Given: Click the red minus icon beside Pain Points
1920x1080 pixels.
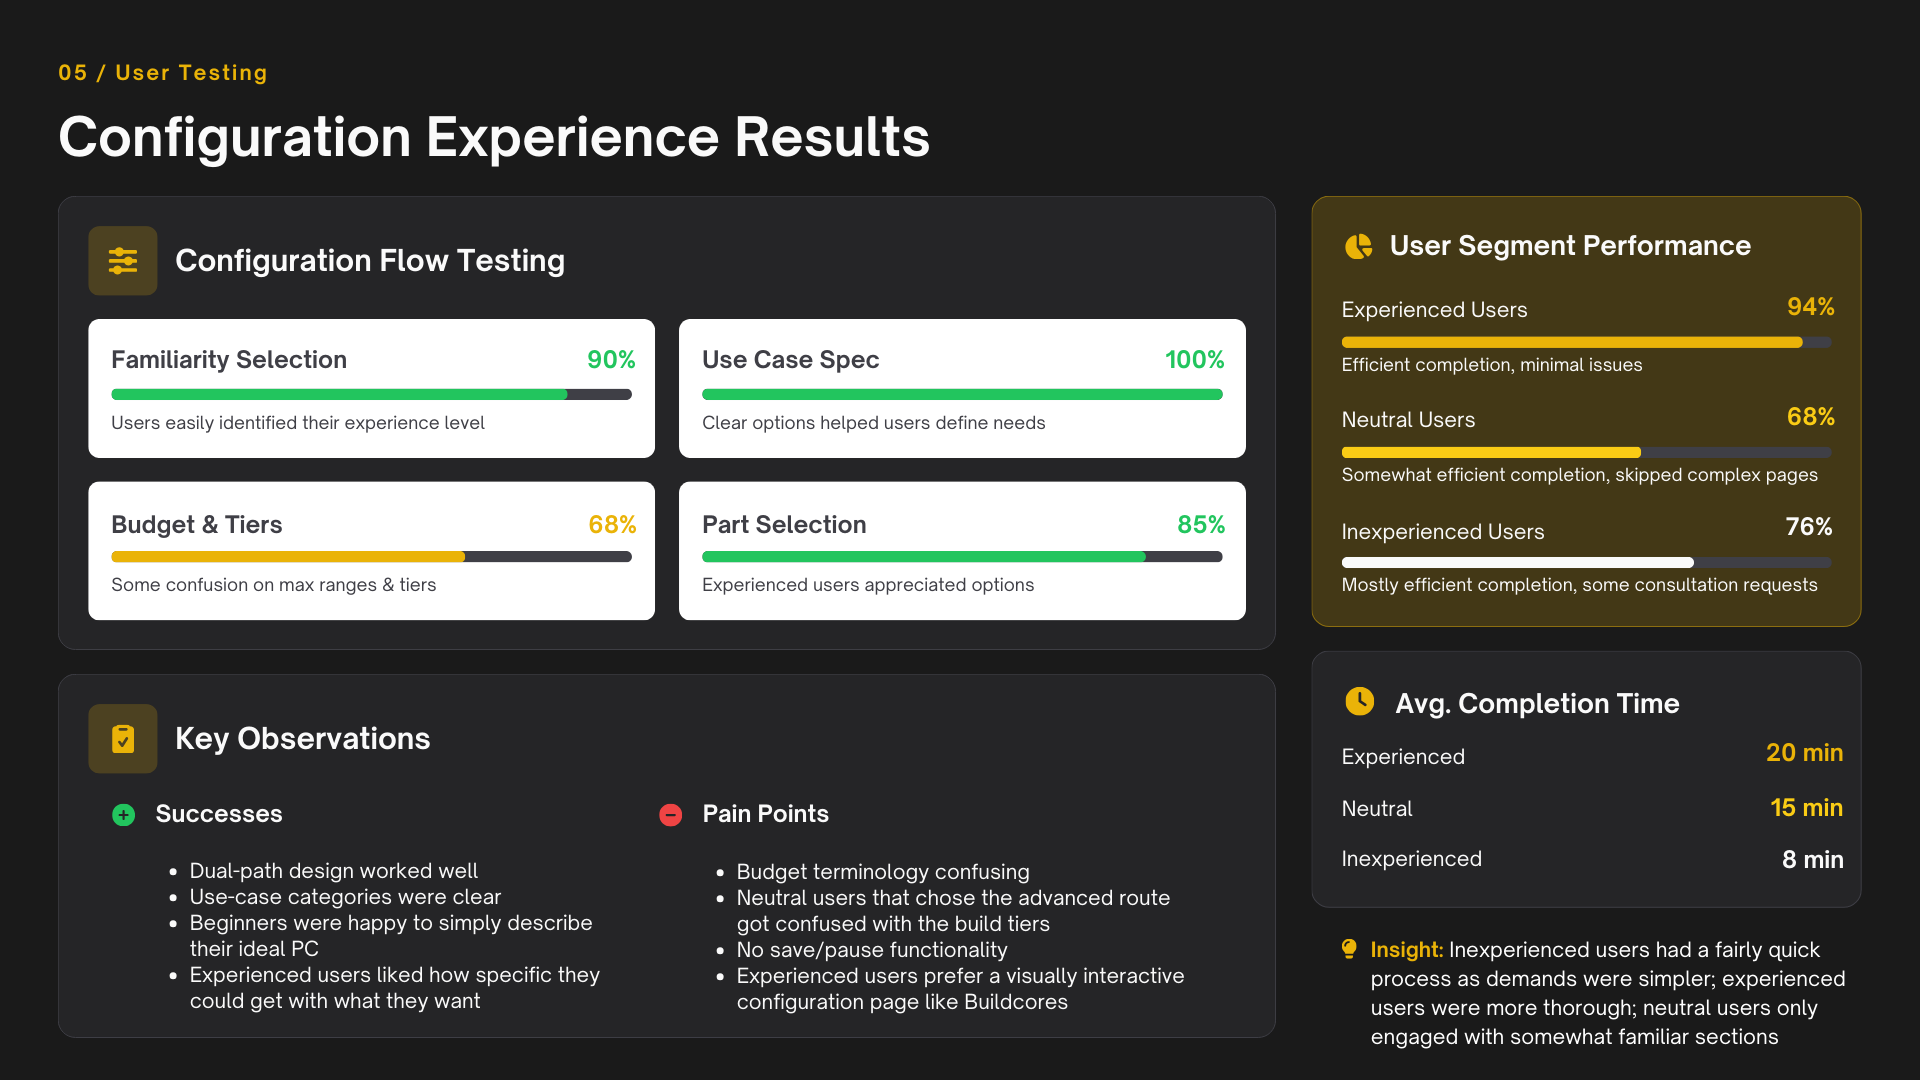Looking at the screenshot, I should click(x=670, y=815).
